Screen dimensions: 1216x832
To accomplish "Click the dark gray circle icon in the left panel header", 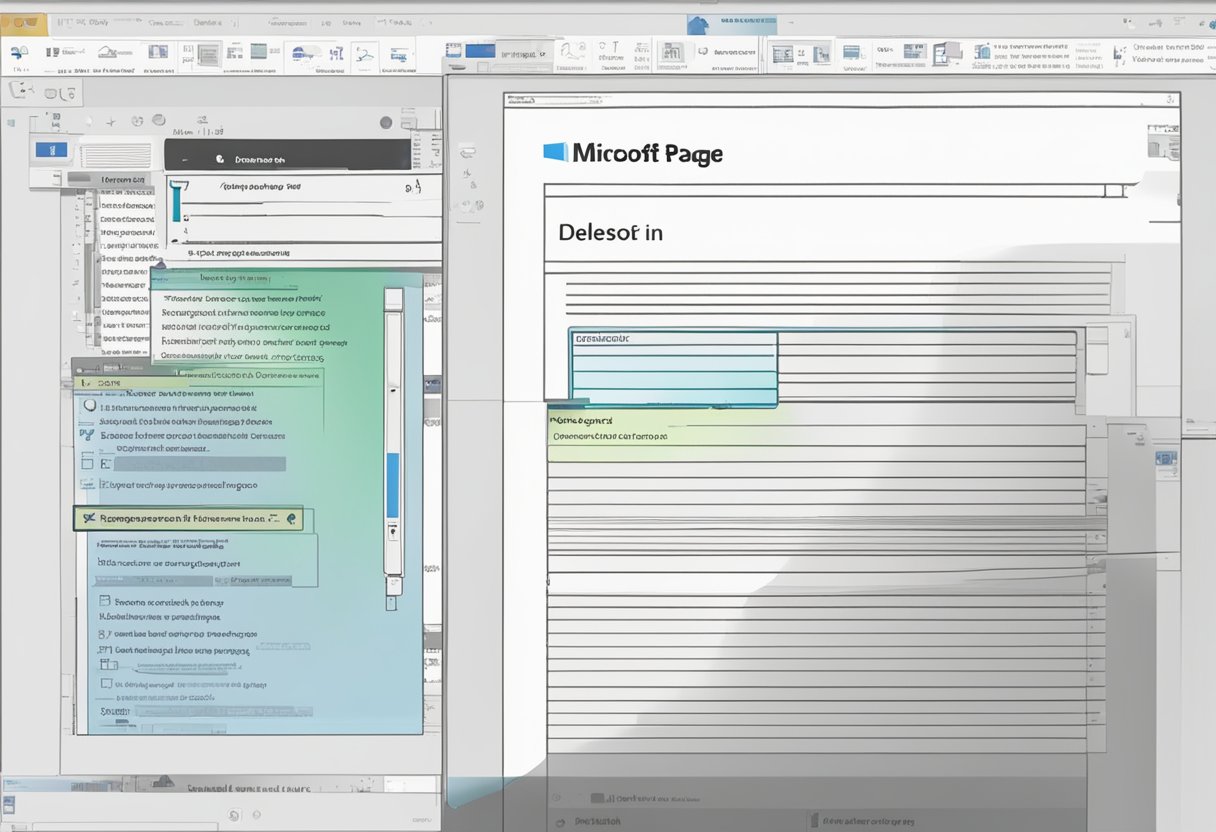I will coord(386,122).
